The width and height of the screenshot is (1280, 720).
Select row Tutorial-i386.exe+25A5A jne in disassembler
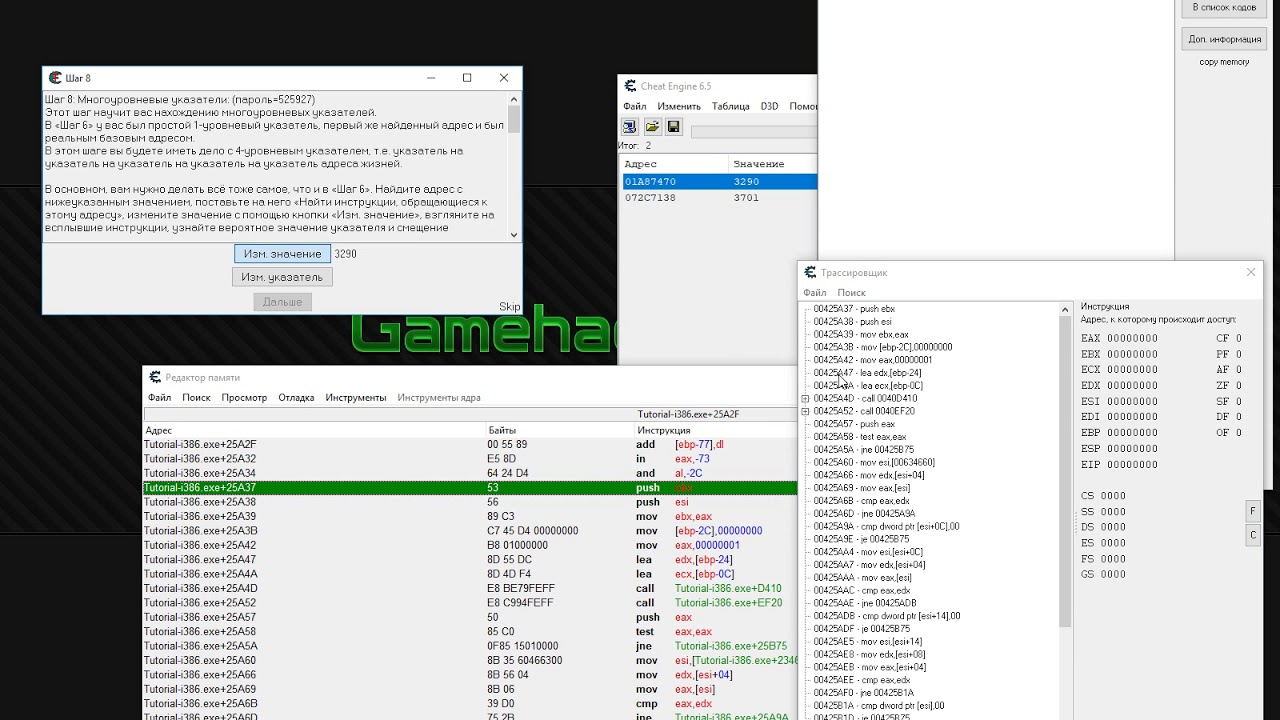[470, 646]
